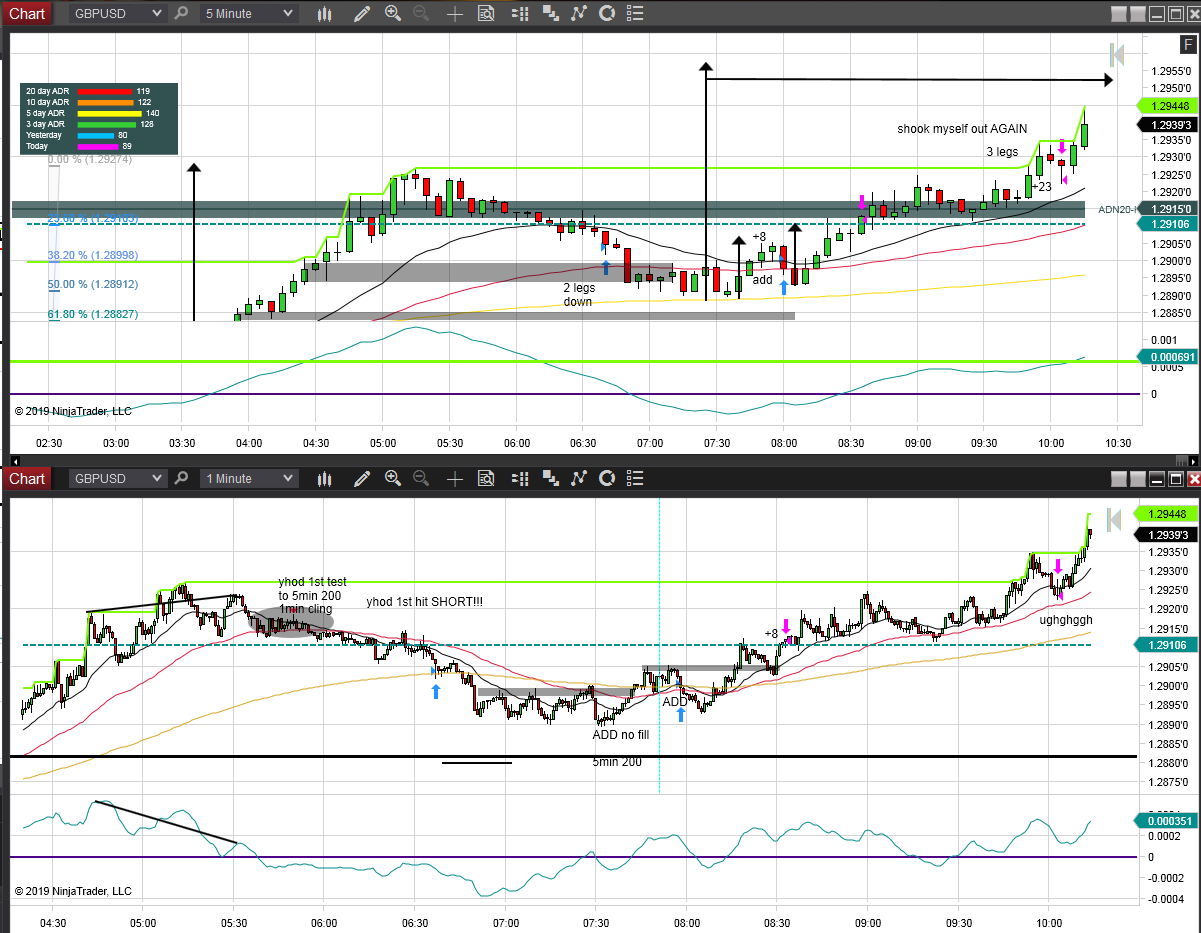This screenshot has width=1201, height=933.
Task: Open drawing tools pencil in 5 Minute chart
Action: click(361, 13)
